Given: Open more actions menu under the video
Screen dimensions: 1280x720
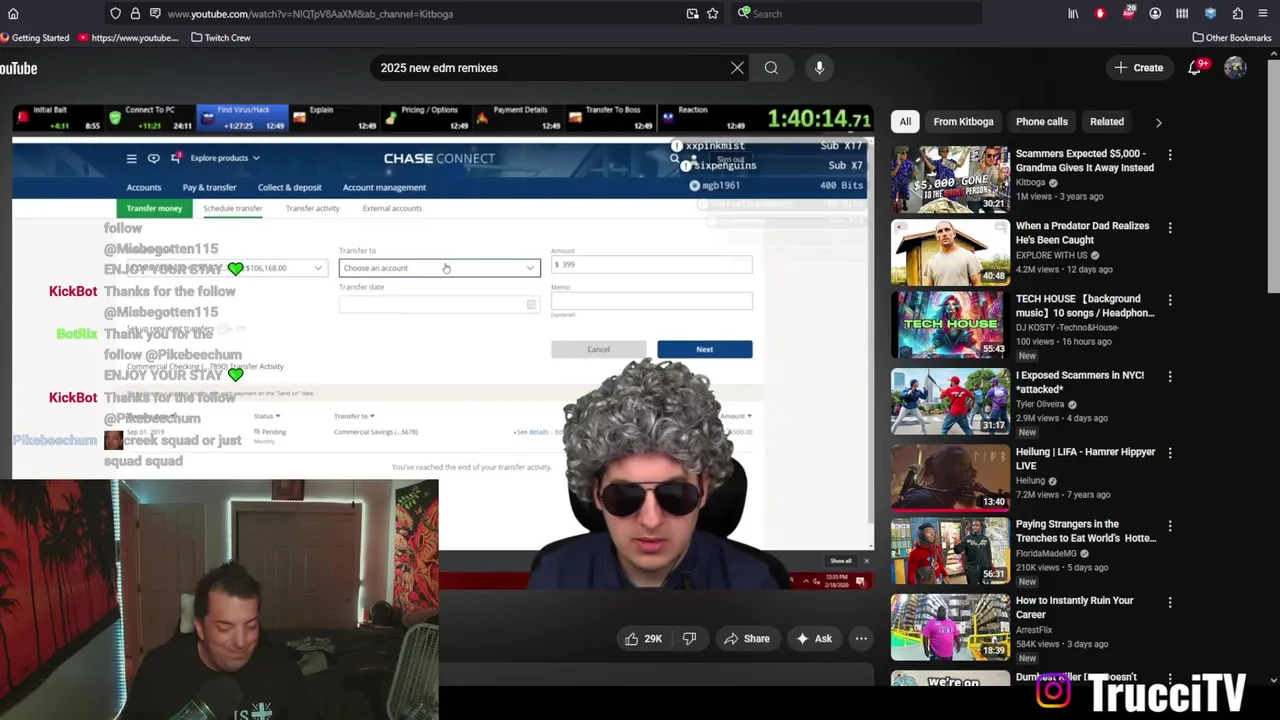Looking at the screenshot, I should [x=861, y=639].
